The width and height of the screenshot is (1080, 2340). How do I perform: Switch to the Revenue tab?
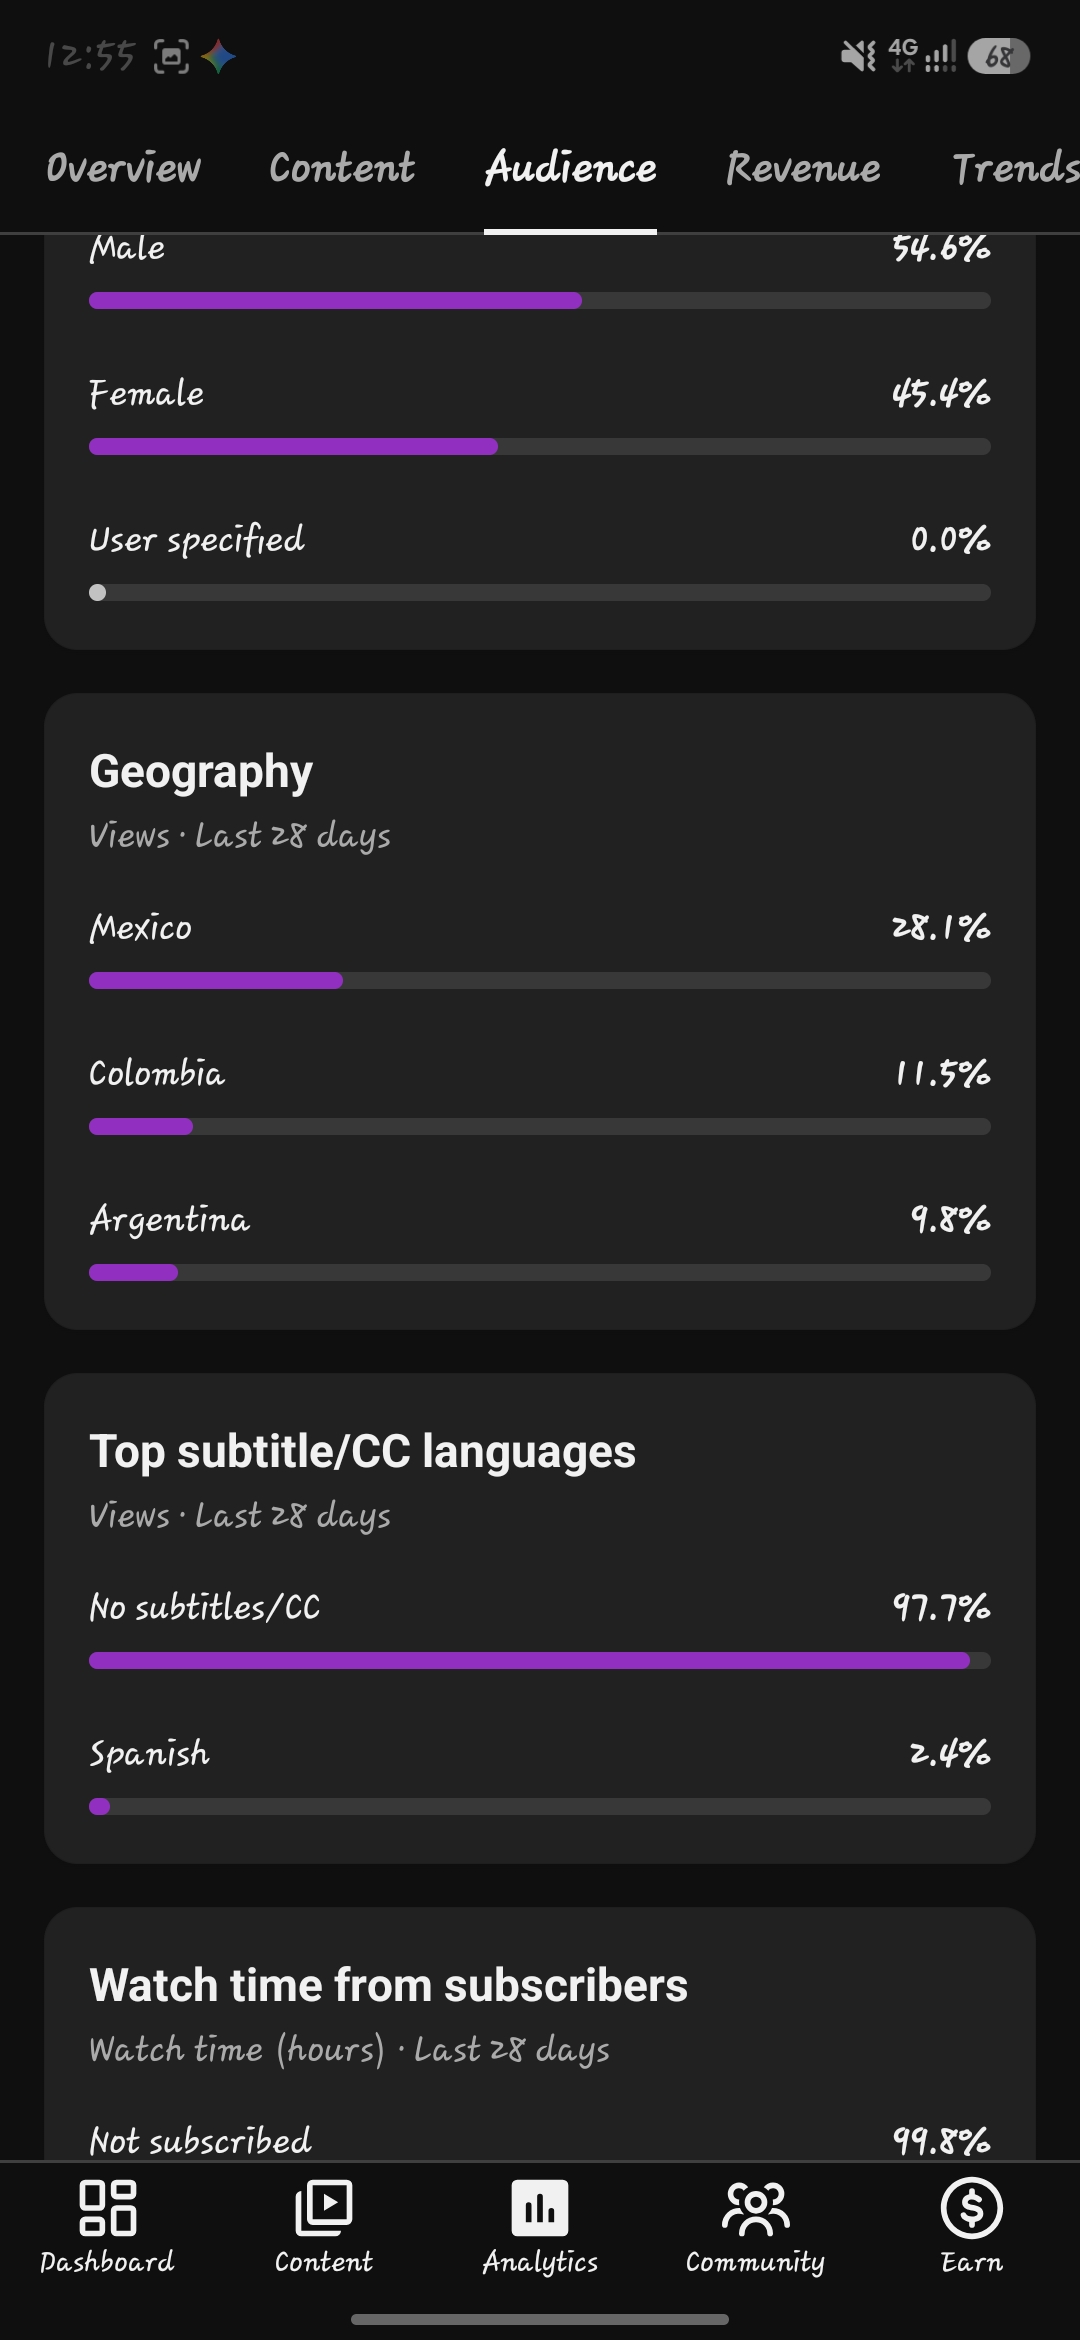[x=803, y=168]
